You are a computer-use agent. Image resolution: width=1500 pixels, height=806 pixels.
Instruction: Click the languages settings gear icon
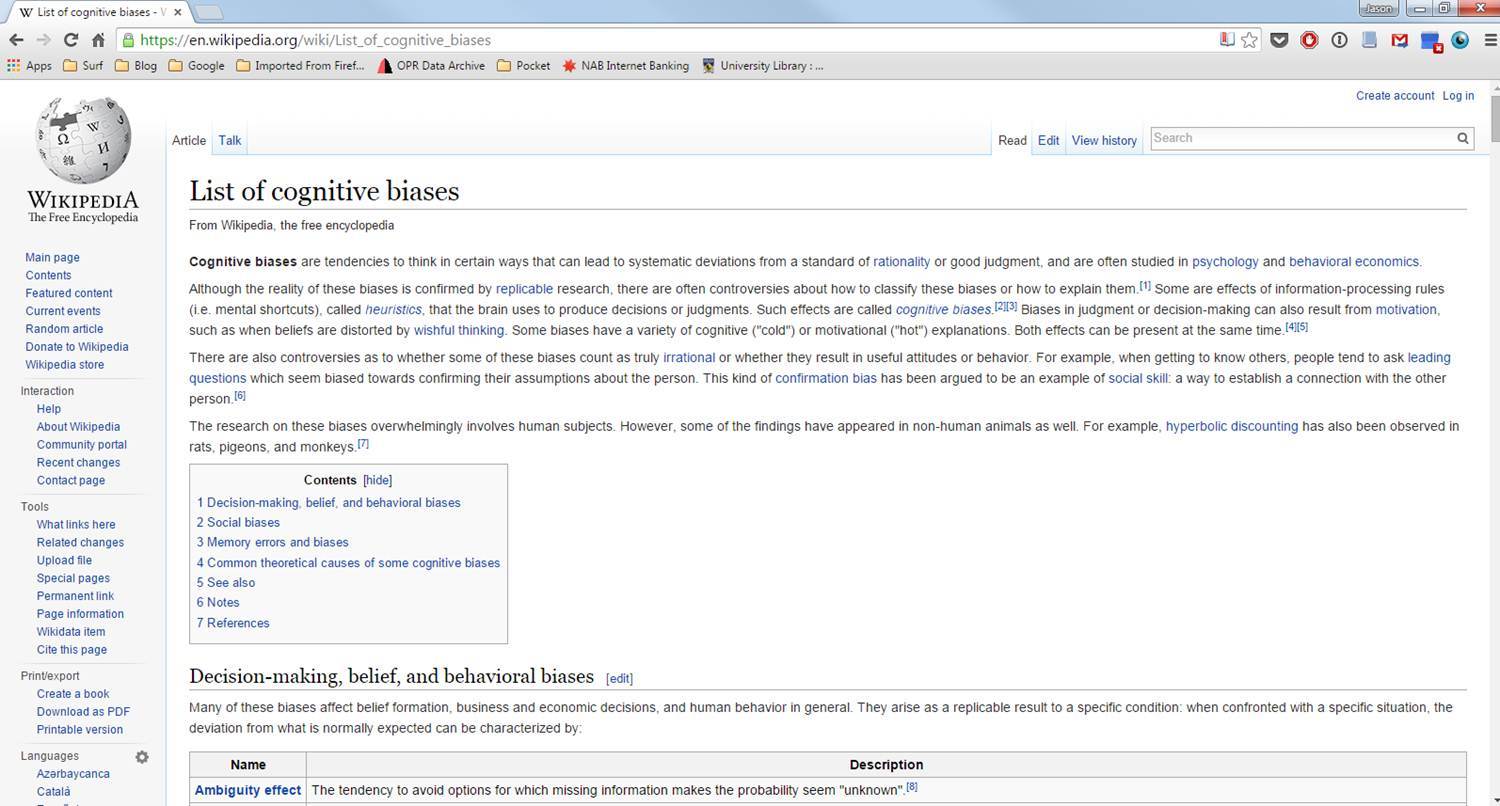pyautogui.click(x=142, y=757)
